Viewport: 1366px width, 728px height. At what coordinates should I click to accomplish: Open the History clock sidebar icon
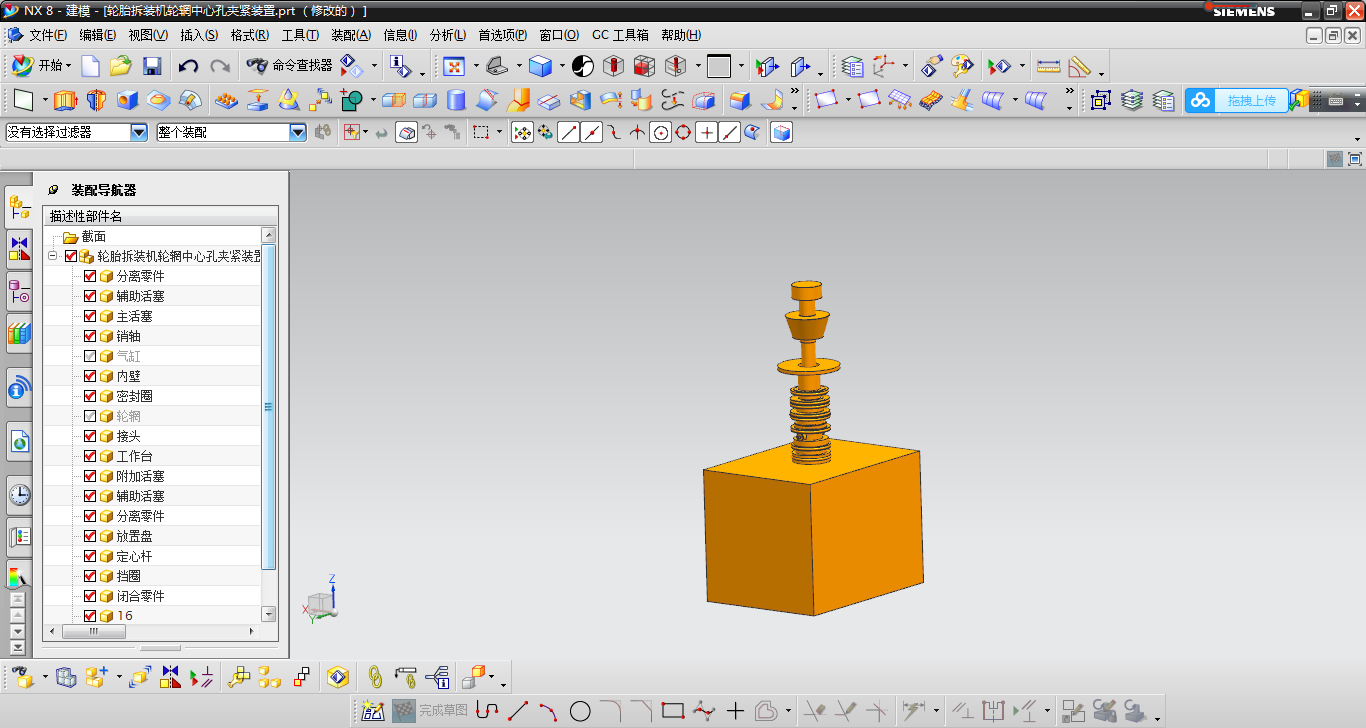click(x=19, y=494)
